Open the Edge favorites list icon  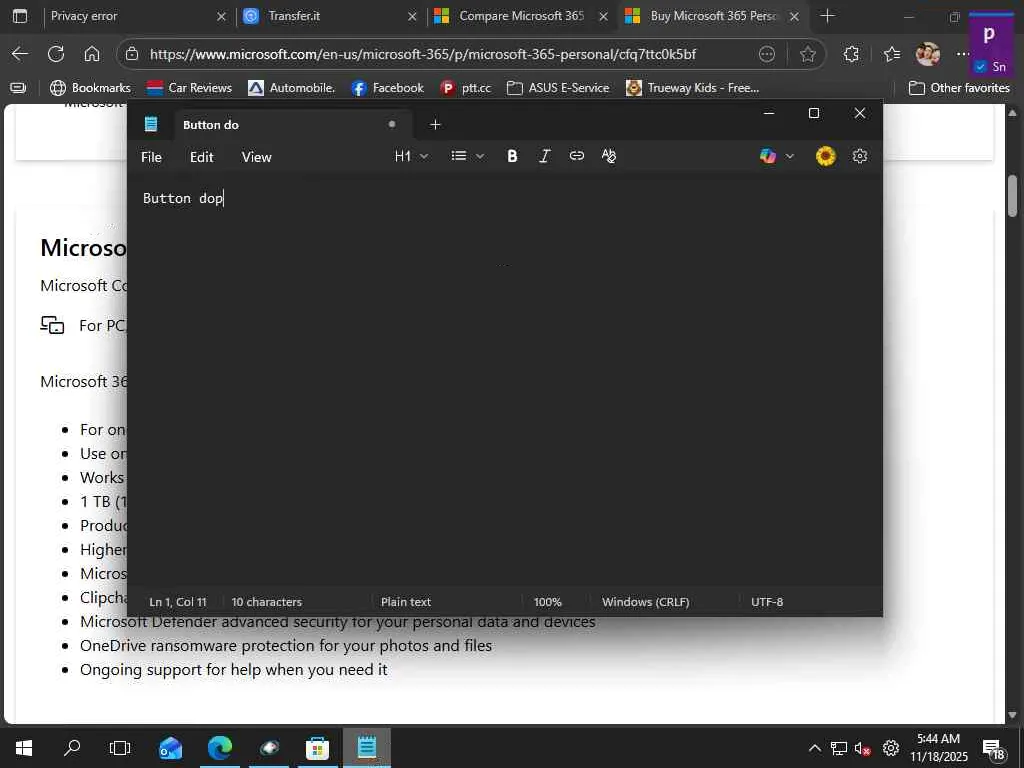(891, 54)
